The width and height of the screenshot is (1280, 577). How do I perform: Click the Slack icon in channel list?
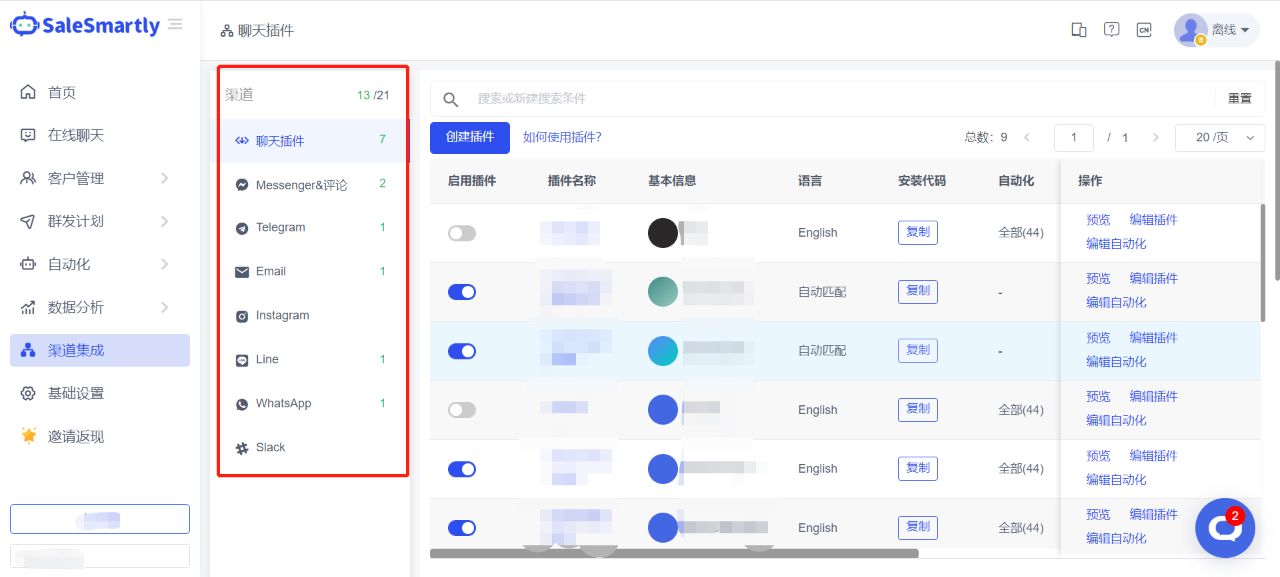(242, 448)
